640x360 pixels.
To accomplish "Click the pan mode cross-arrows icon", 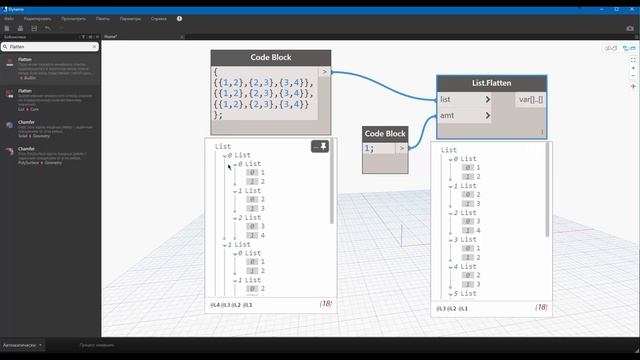I will point(633,86).
